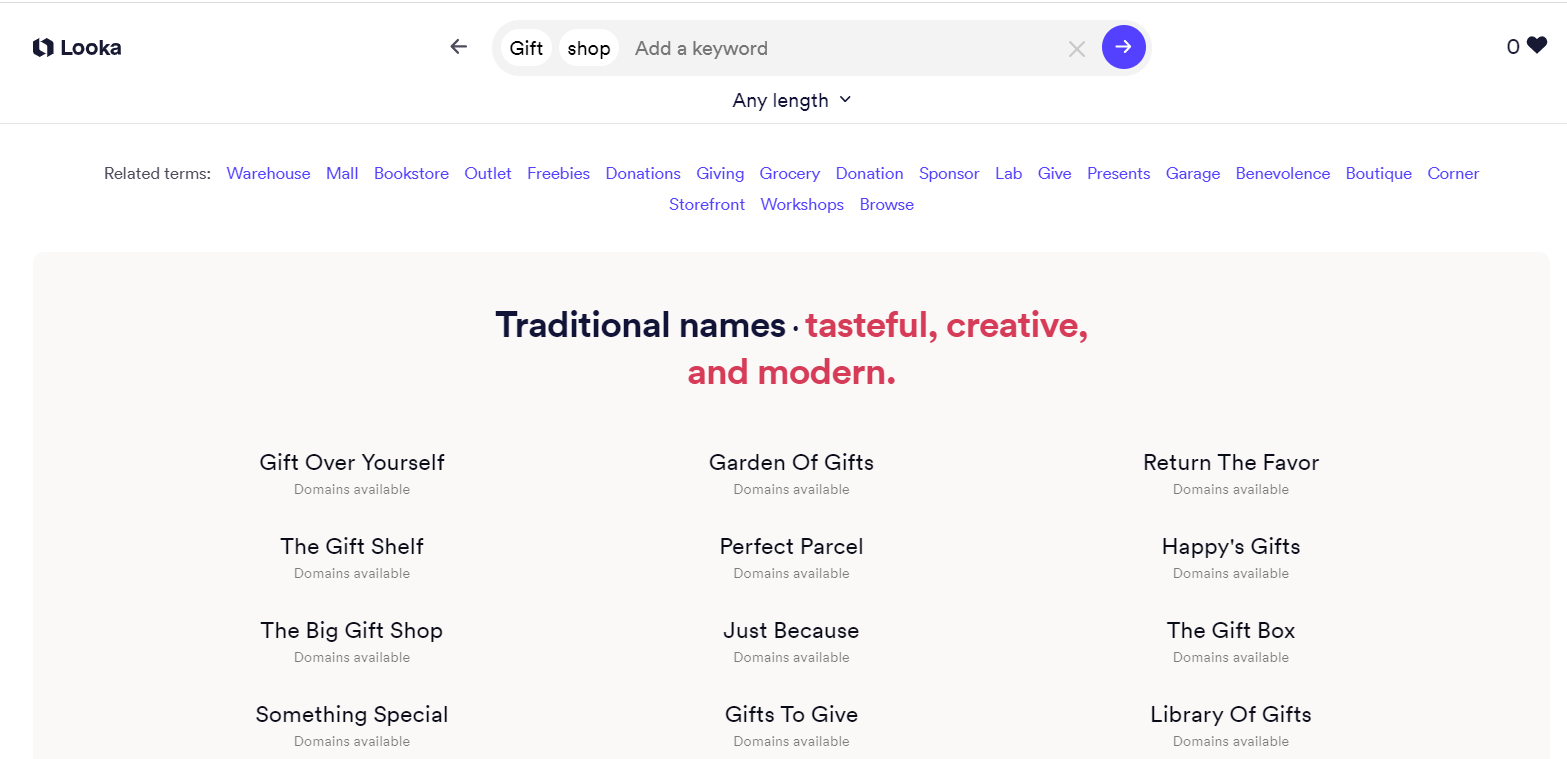
Task: Select related term Corner
Action: click(x=1453, y=173)
